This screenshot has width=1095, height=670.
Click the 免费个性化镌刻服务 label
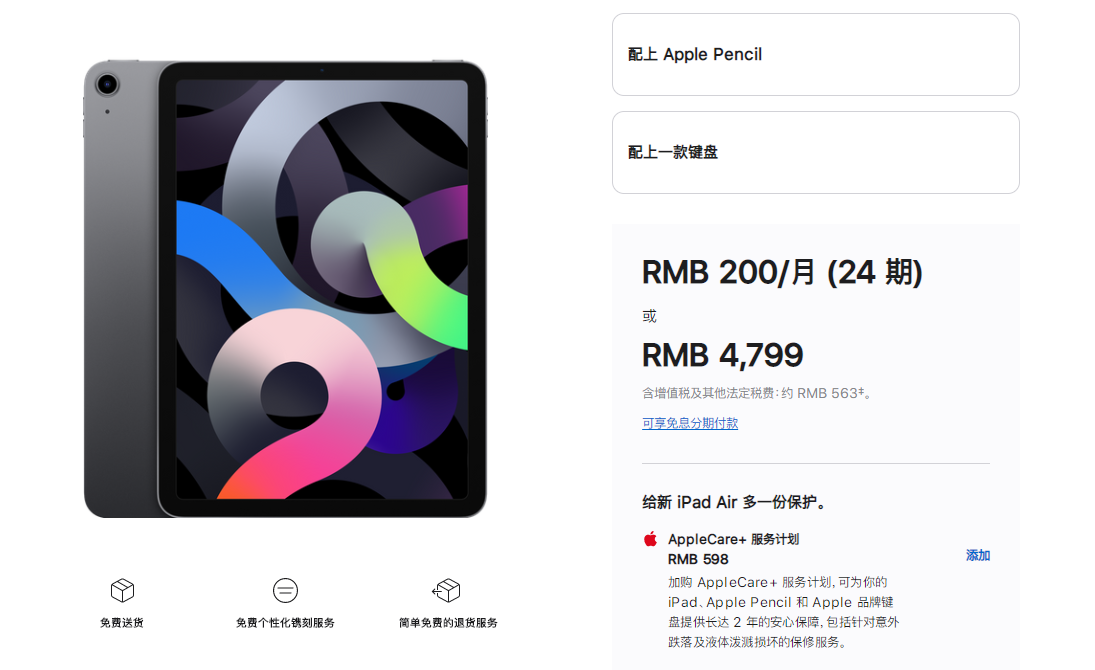[285, 622]
